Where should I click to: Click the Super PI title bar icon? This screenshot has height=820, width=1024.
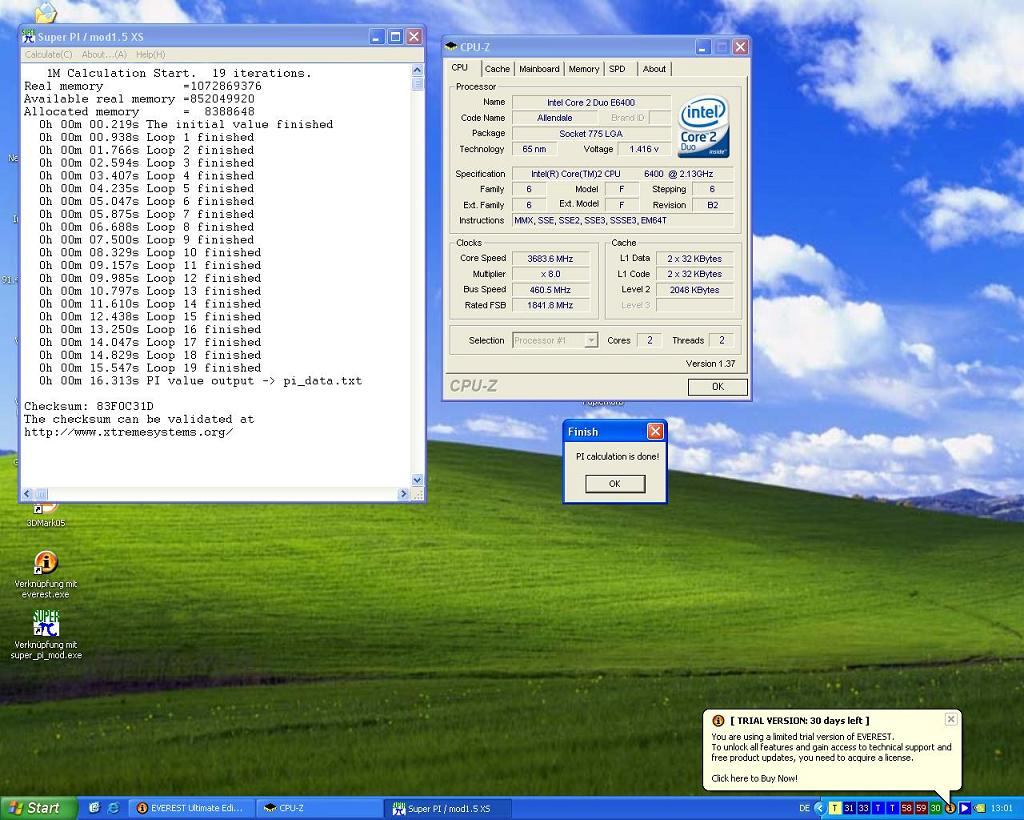[28, 36]
